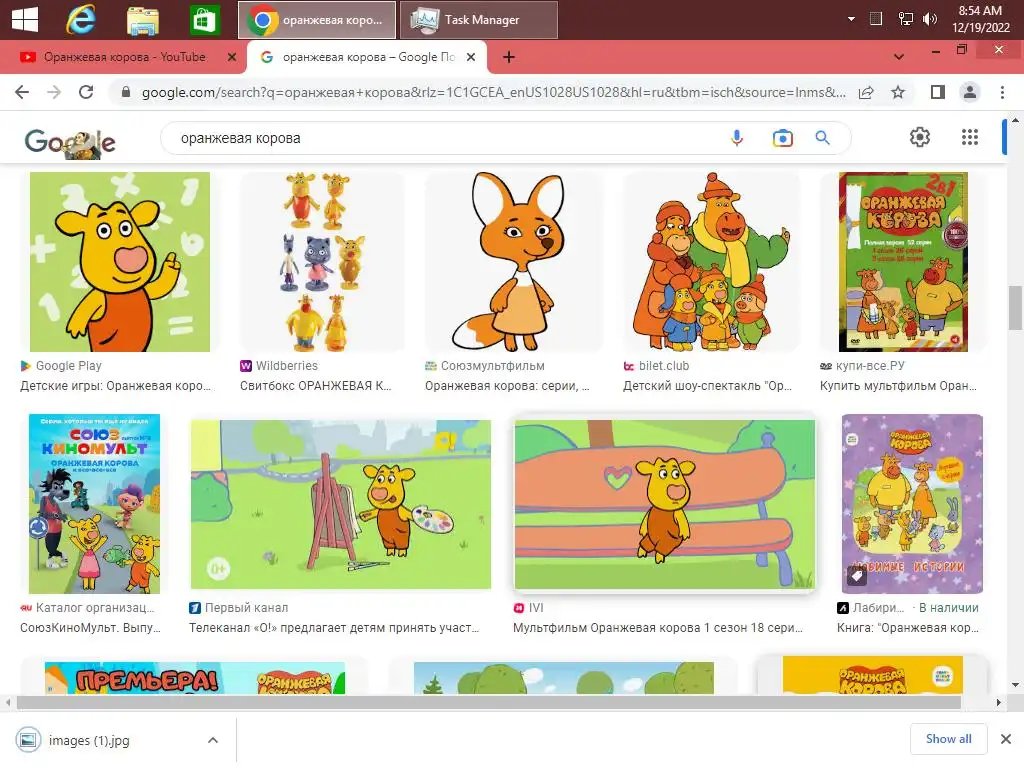This screenshot has height=768, width=1024.
Task: Open the купи-все.РУ DVD cover image
Action: point(903,262)
